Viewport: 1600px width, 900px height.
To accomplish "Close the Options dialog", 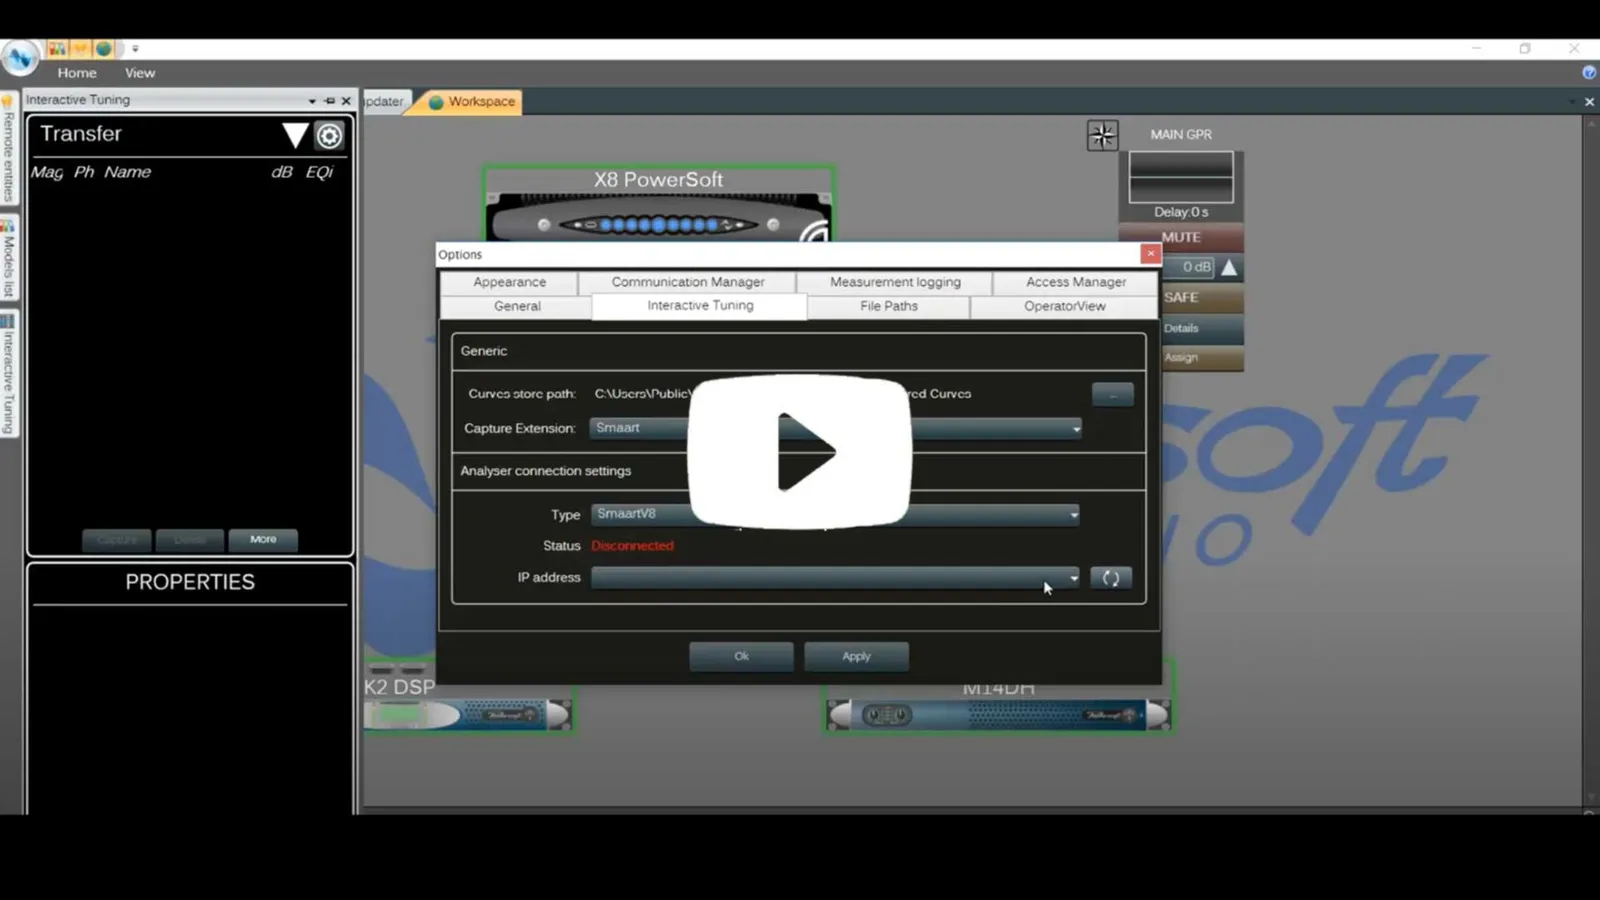I will click(x=1151, y=254).
